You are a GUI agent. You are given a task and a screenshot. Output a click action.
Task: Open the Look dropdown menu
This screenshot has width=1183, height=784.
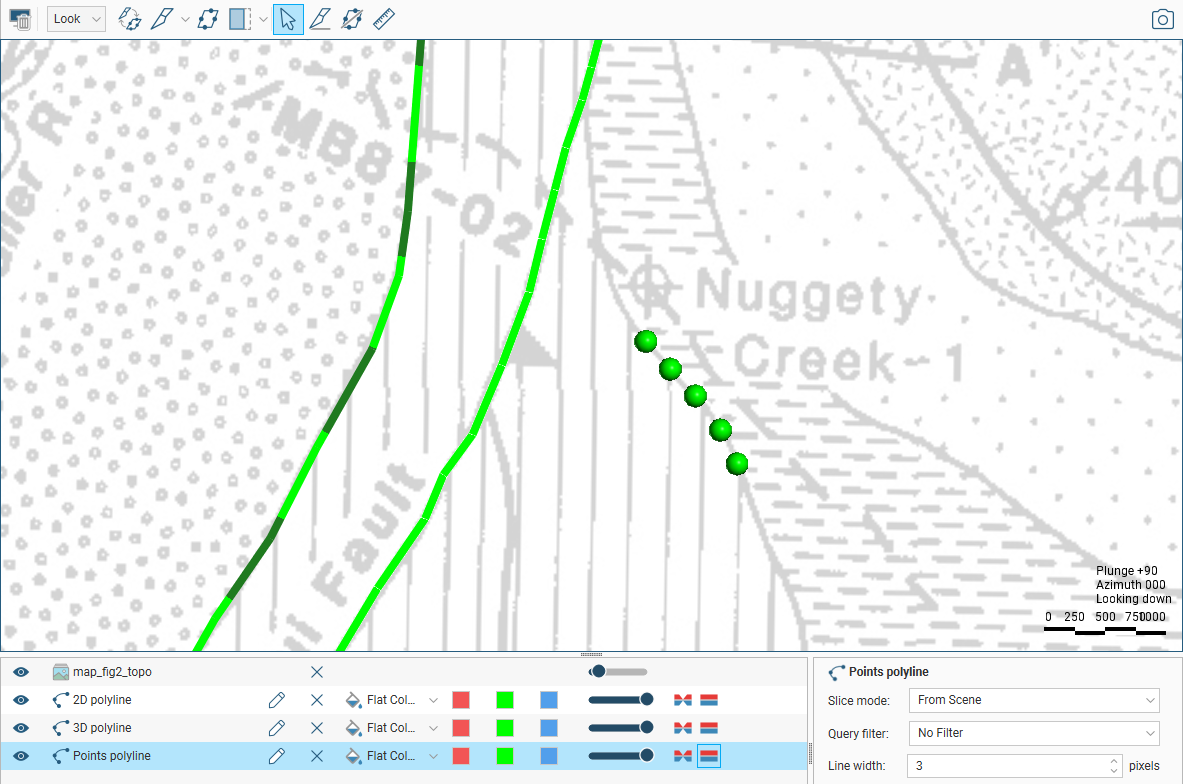[76, 19]
